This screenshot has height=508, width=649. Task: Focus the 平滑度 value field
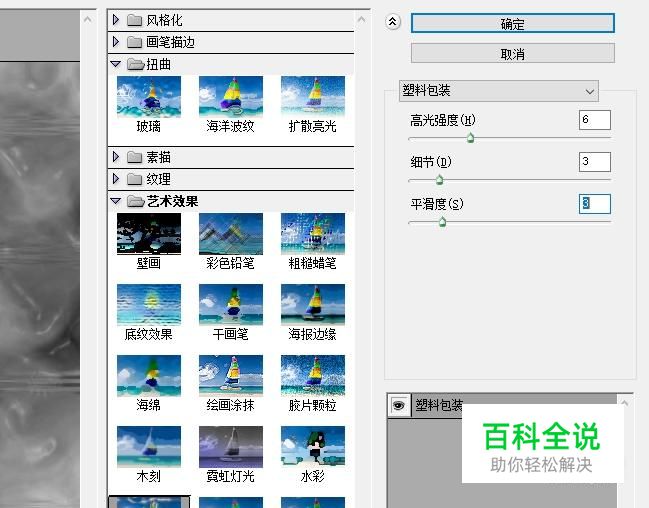pyautogui.click(x=595, y=204)
